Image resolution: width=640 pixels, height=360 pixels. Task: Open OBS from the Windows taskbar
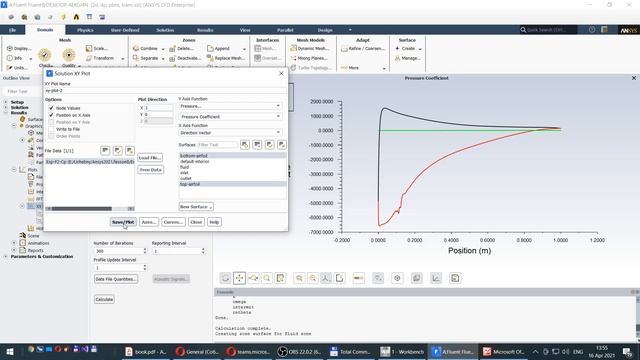click(298, 351)
